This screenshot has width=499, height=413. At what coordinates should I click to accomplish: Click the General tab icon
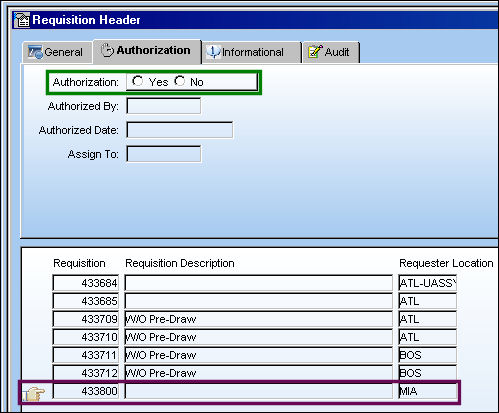[35, 52]
